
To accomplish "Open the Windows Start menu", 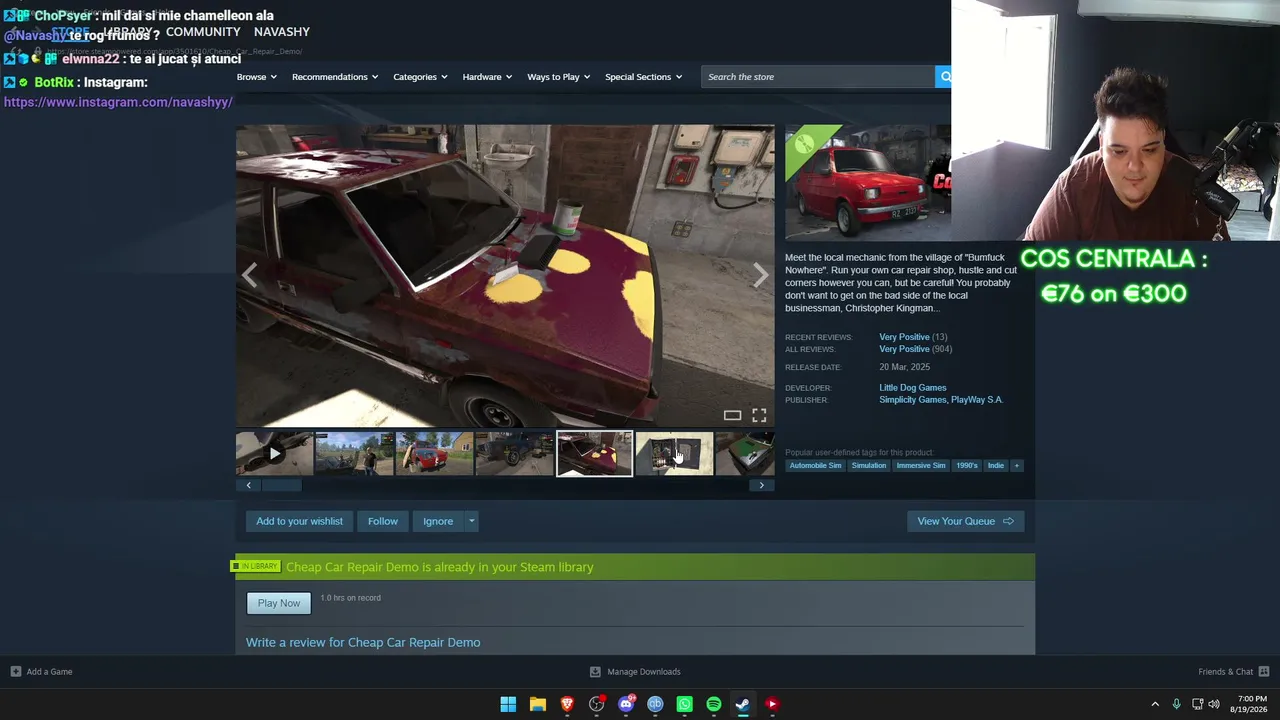I will (508, 704).
